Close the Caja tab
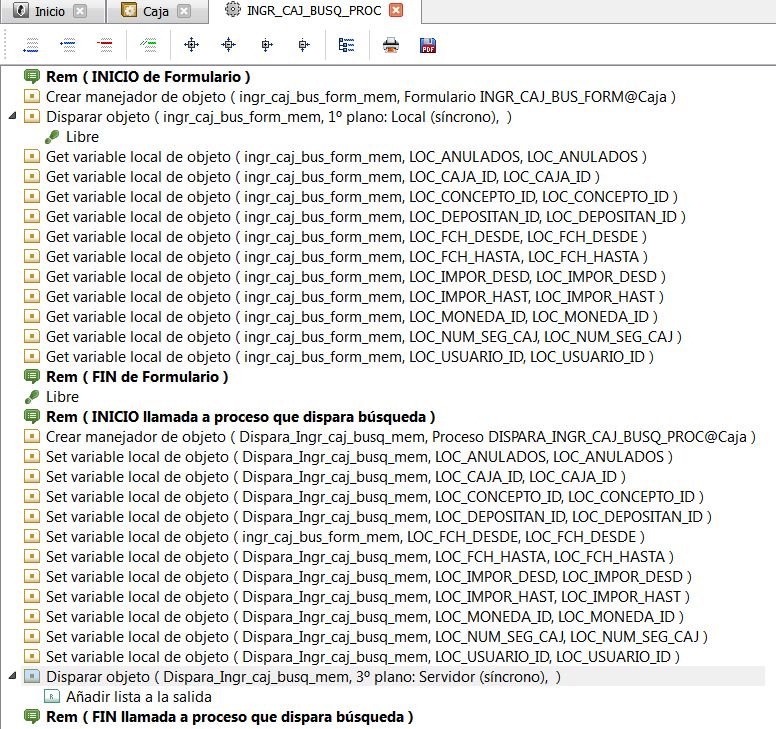The width and height of the screenshot is (776, 729). coord(184,11)
